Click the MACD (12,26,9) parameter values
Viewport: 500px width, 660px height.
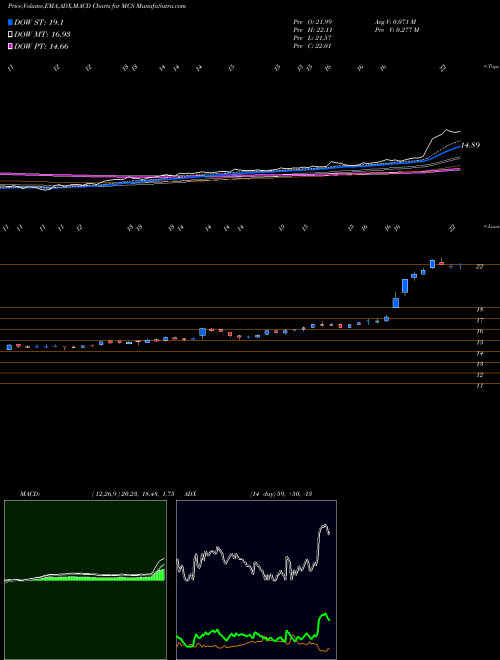pos(133,494)
